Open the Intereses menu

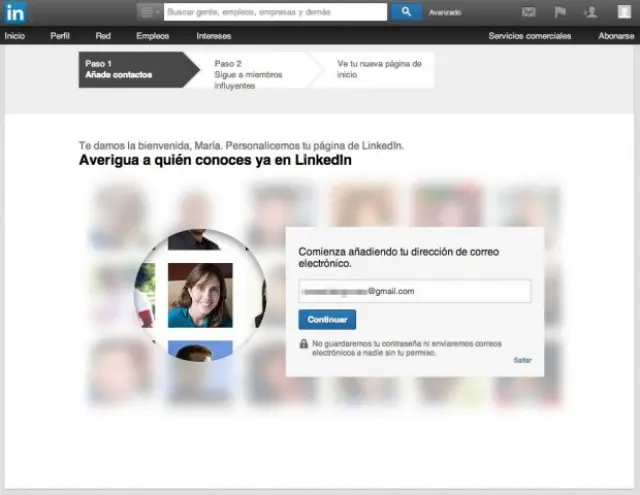pyautogui.click(x=213, y=36)
